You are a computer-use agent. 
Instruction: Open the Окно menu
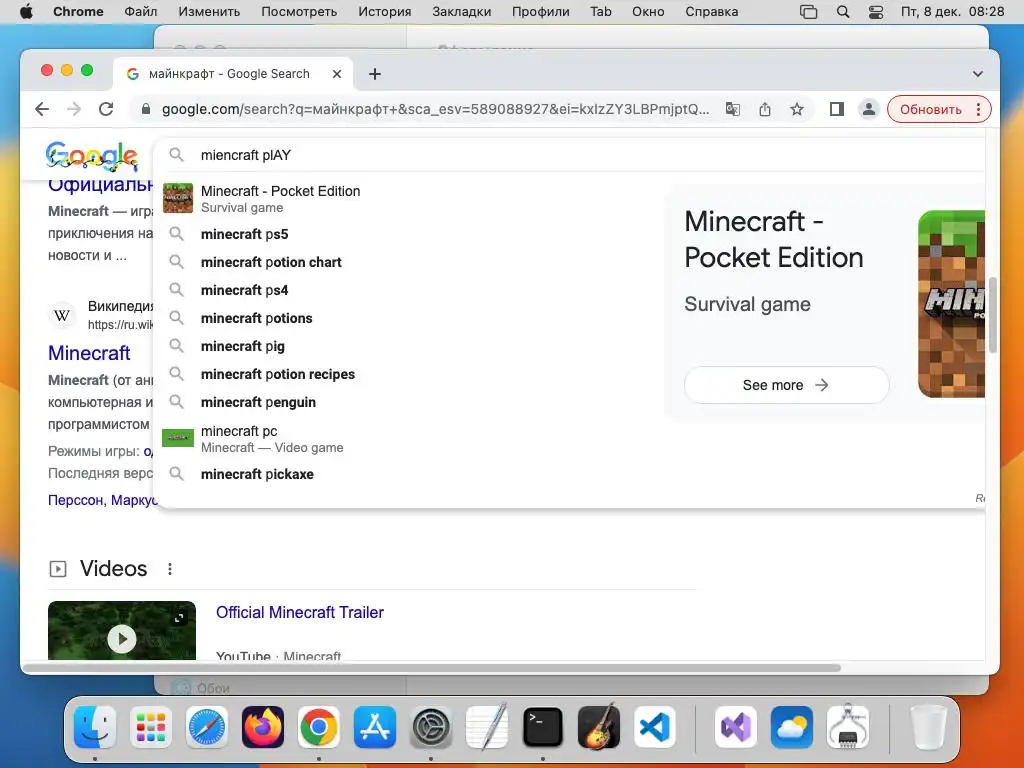(x=648, y=12)
